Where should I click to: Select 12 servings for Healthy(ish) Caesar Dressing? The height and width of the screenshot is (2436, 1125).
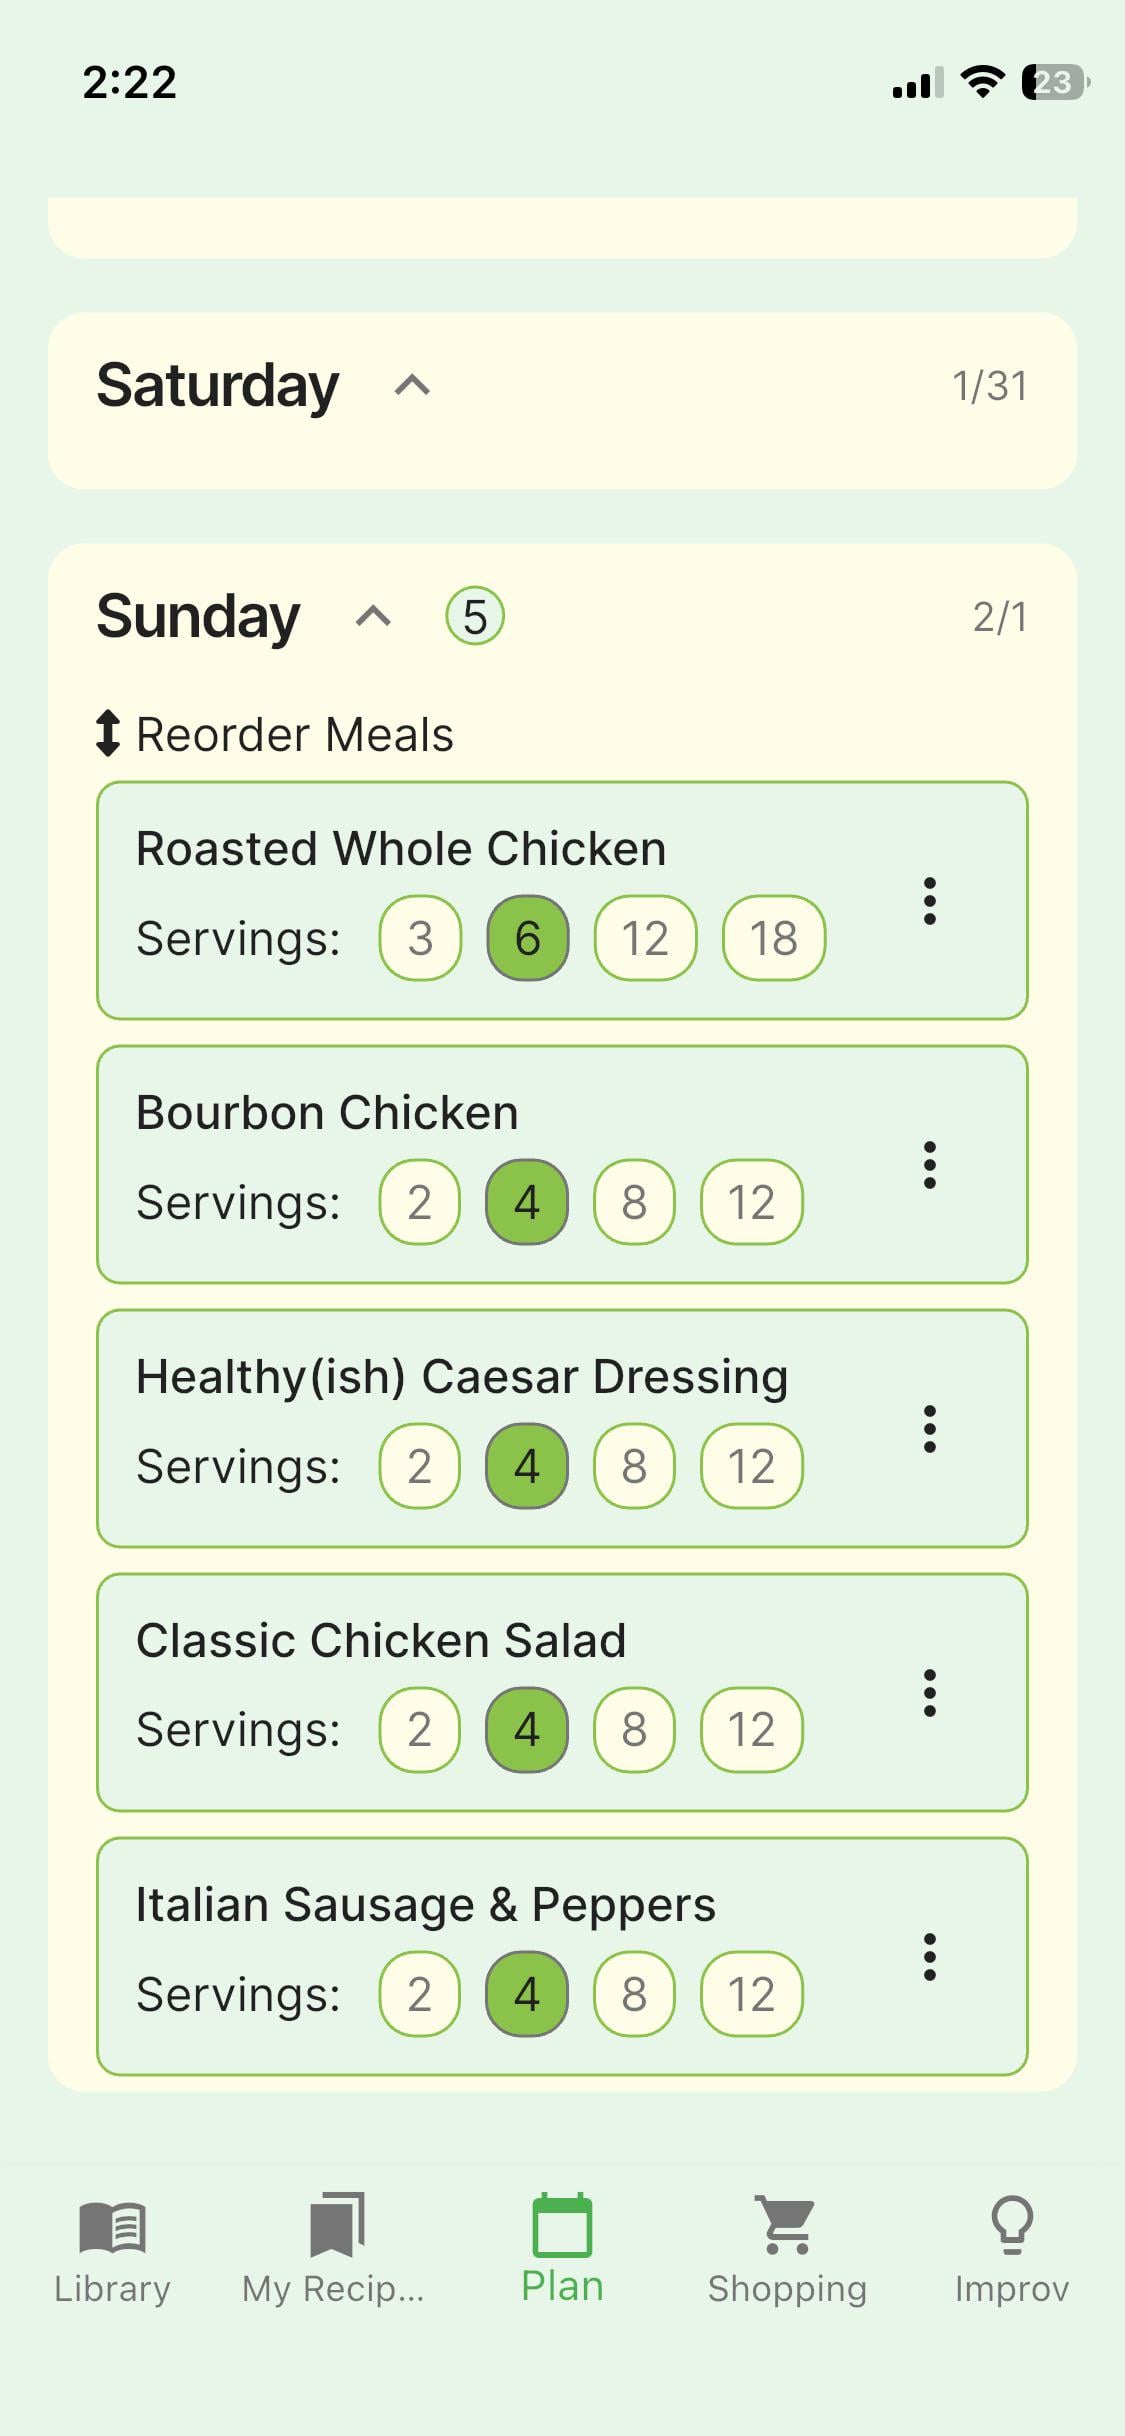point(751,1466)
